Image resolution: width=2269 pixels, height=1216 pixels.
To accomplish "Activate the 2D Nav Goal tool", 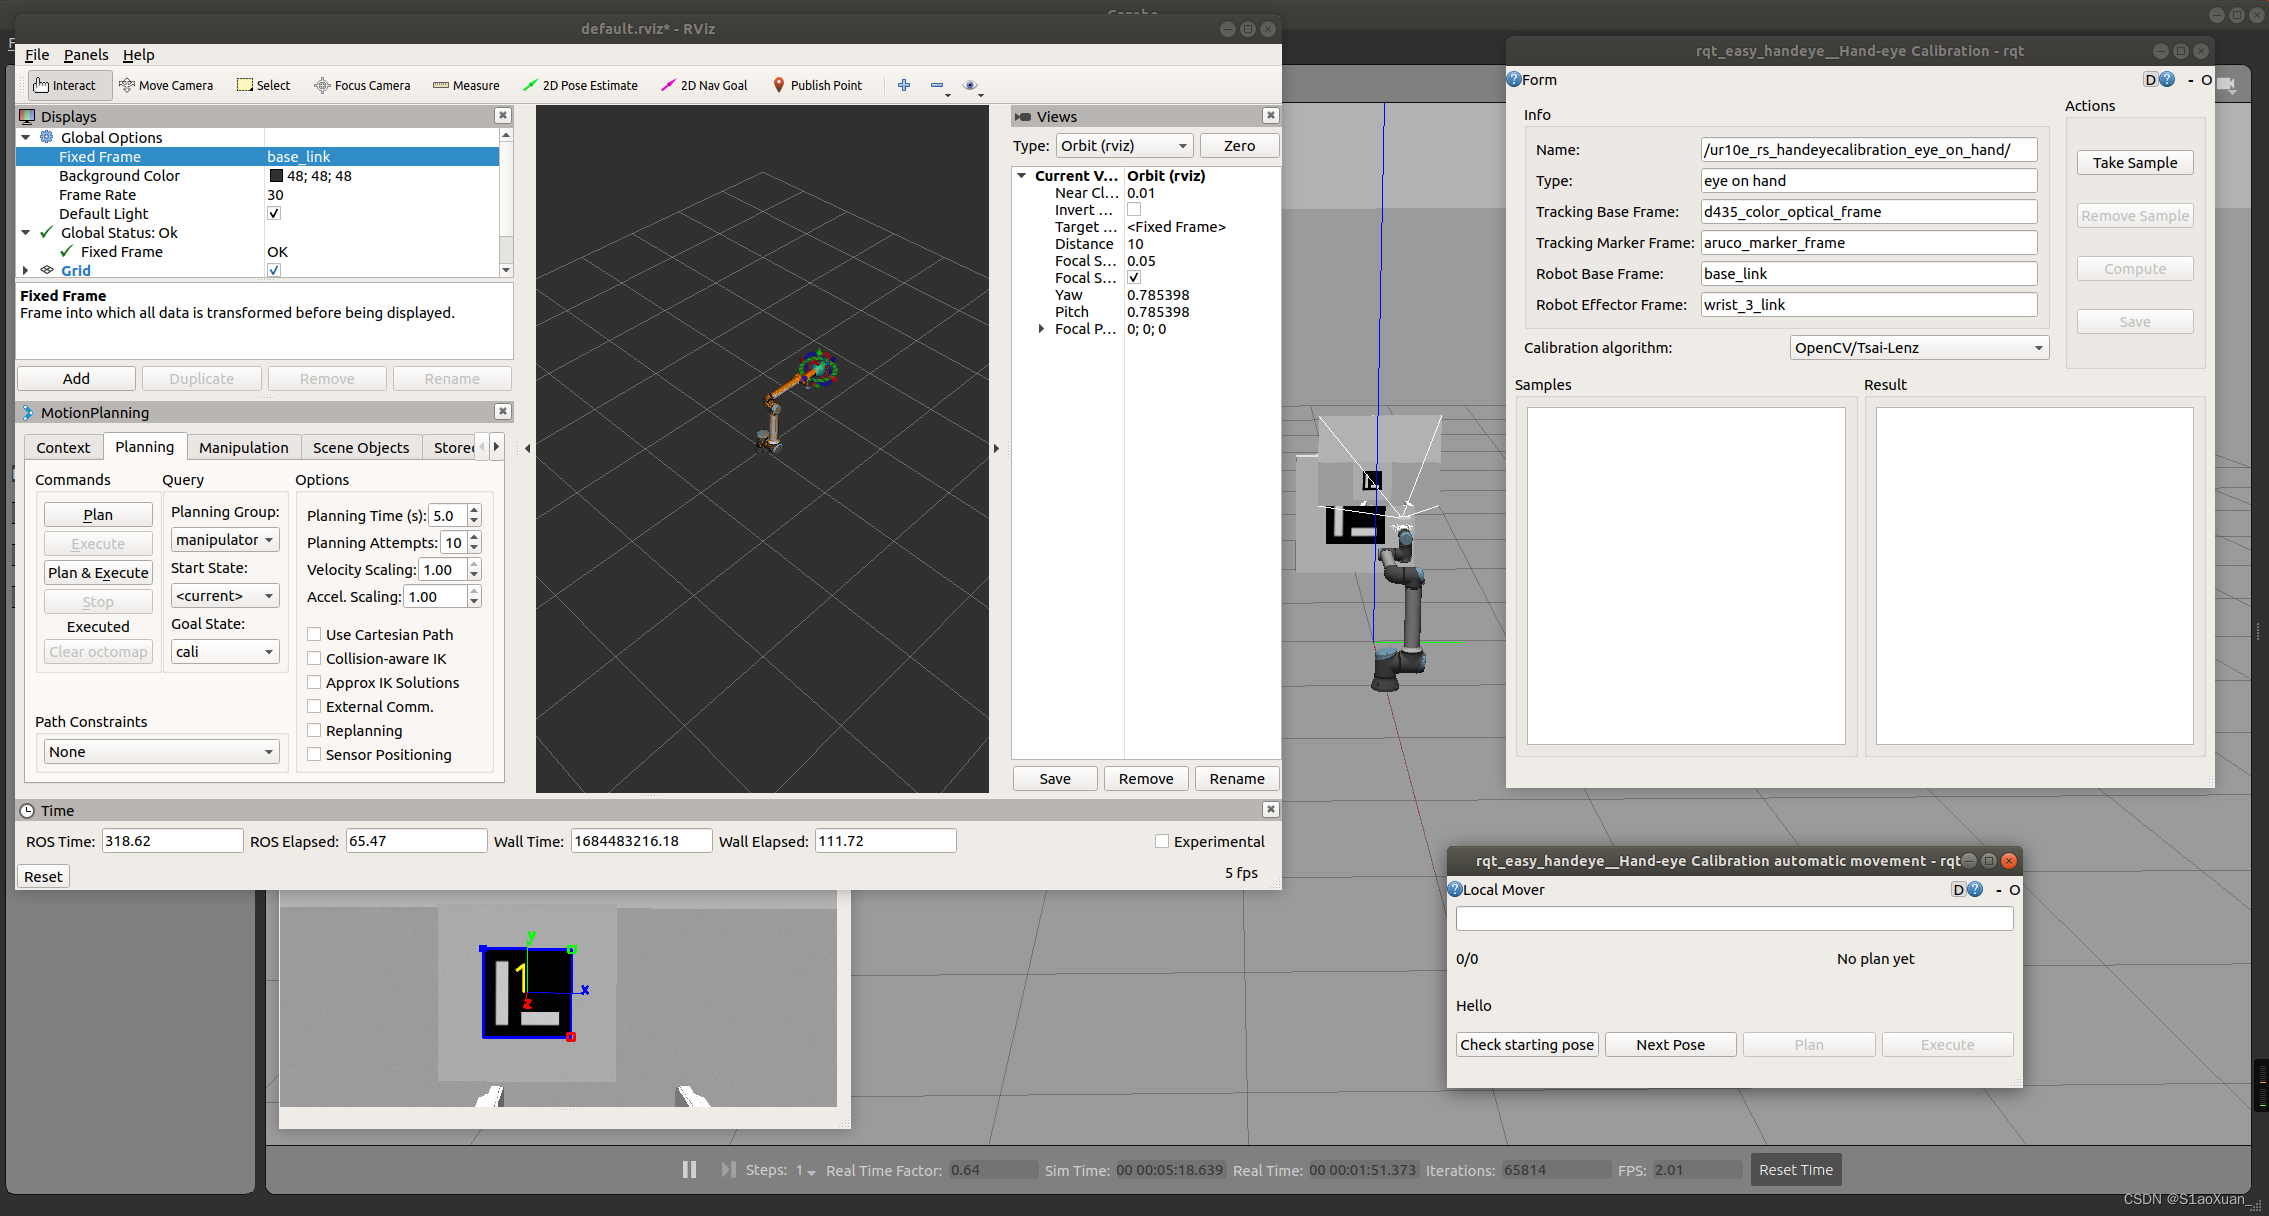I will point(704,85).
